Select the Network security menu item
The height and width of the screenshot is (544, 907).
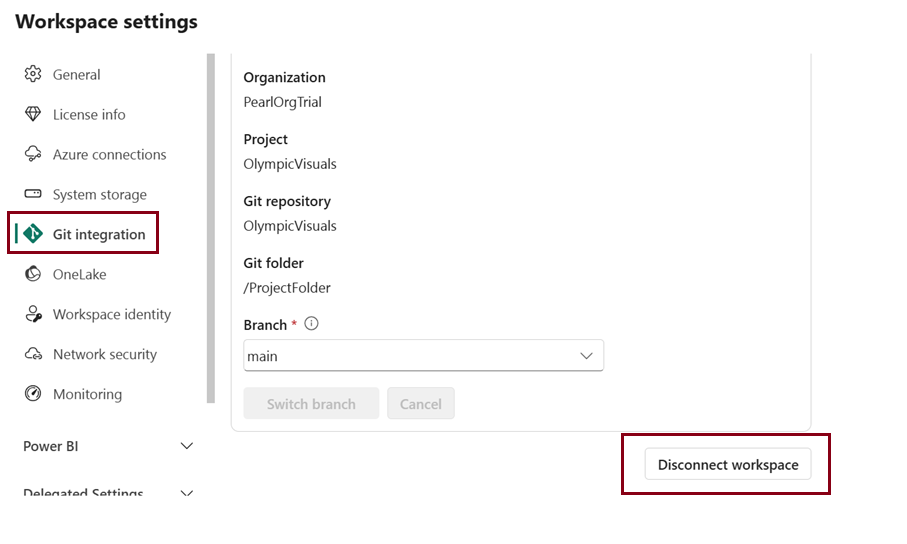coord(104,354)
